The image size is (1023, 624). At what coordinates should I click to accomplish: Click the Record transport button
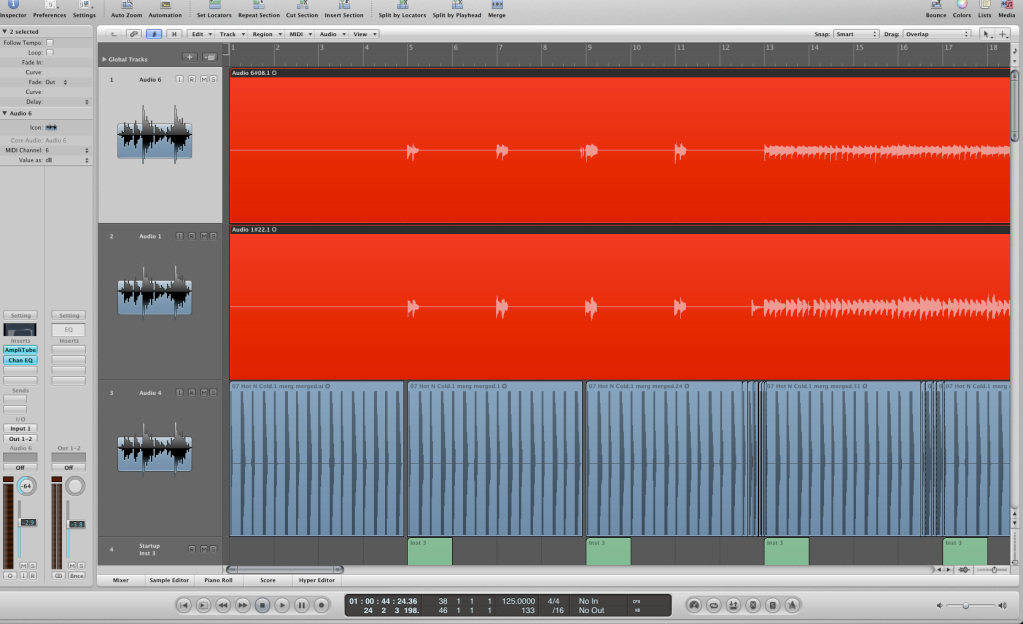click(x=321, y=605)
